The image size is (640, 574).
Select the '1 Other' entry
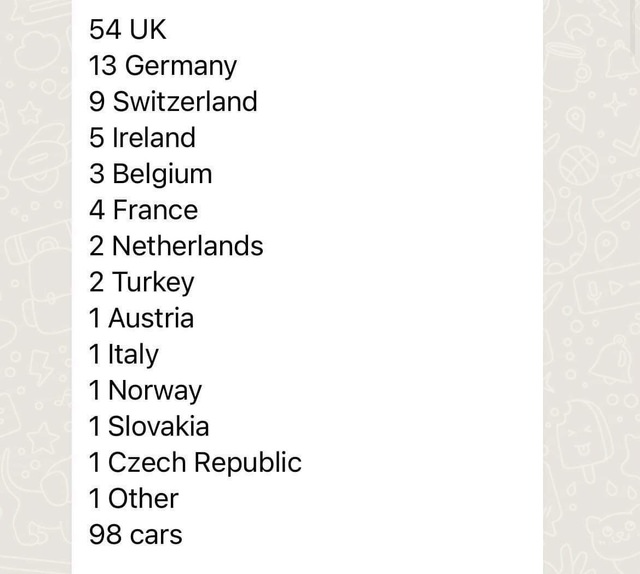[x=134, y=498]
